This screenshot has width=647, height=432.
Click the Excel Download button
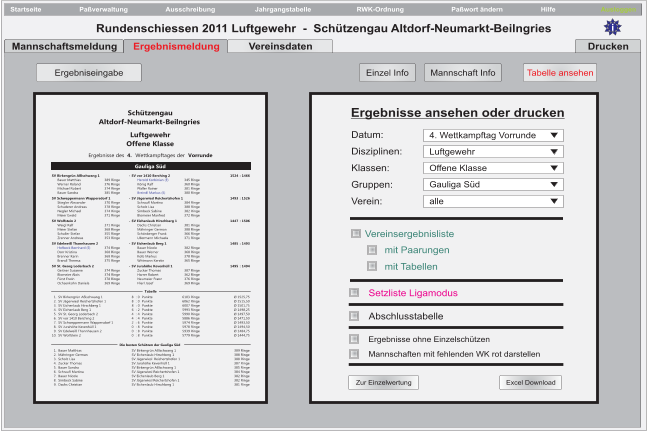click(x=530, y=382)
